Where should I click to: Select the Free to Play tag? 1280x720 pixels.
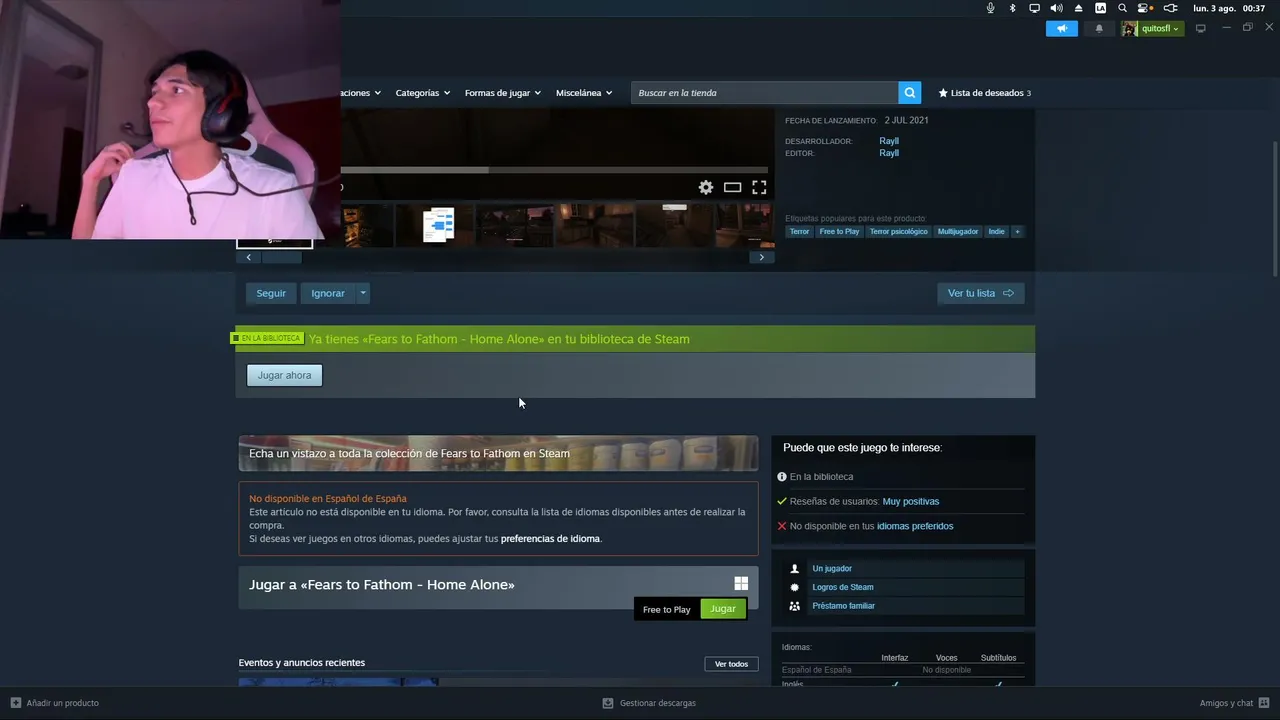[839, 232]
